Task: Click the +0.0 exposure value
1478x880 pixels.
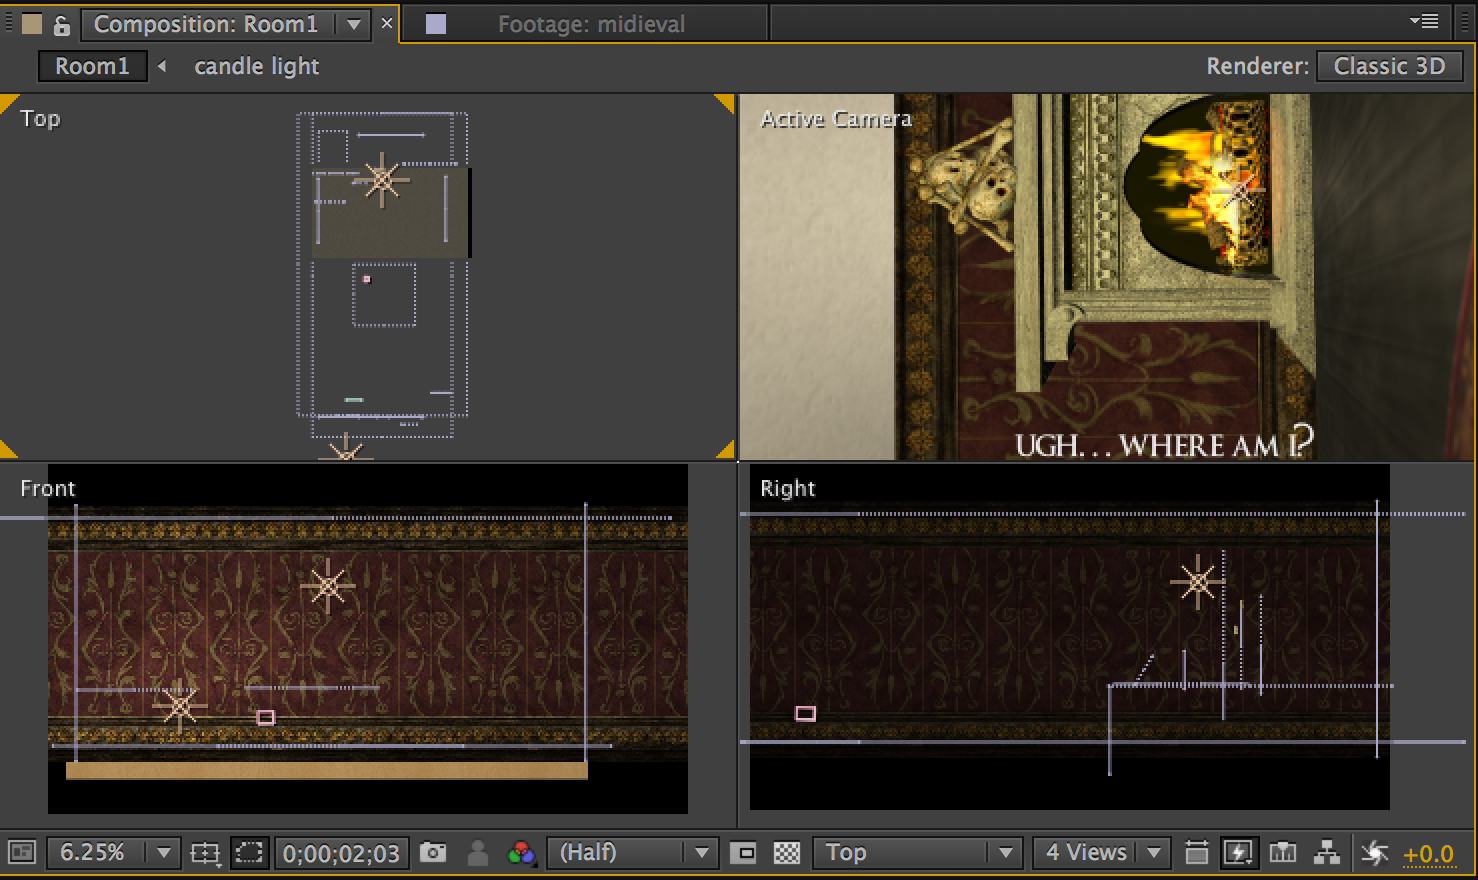Action: pyautogui.click(x=1428, y=854)
